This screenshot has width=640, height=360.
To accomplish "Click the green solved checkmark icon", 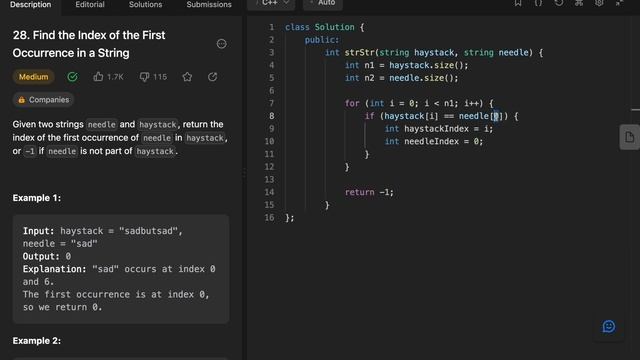I will tap(72, 77).
